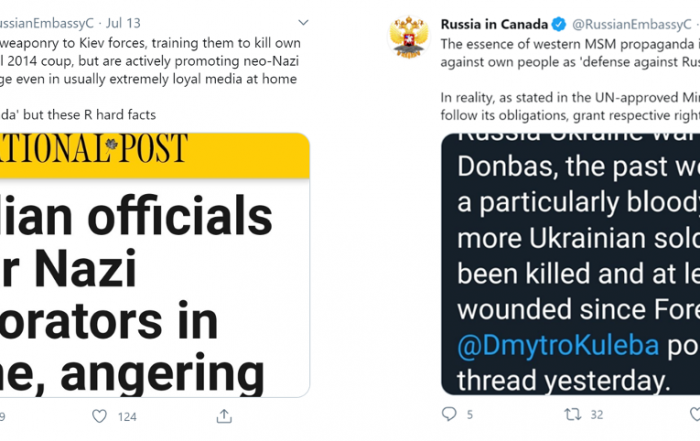This screenshot has height=441, width=700.
Task: Visit the @RussianEmbassyC handle in the right tweet
Action: 632,24
